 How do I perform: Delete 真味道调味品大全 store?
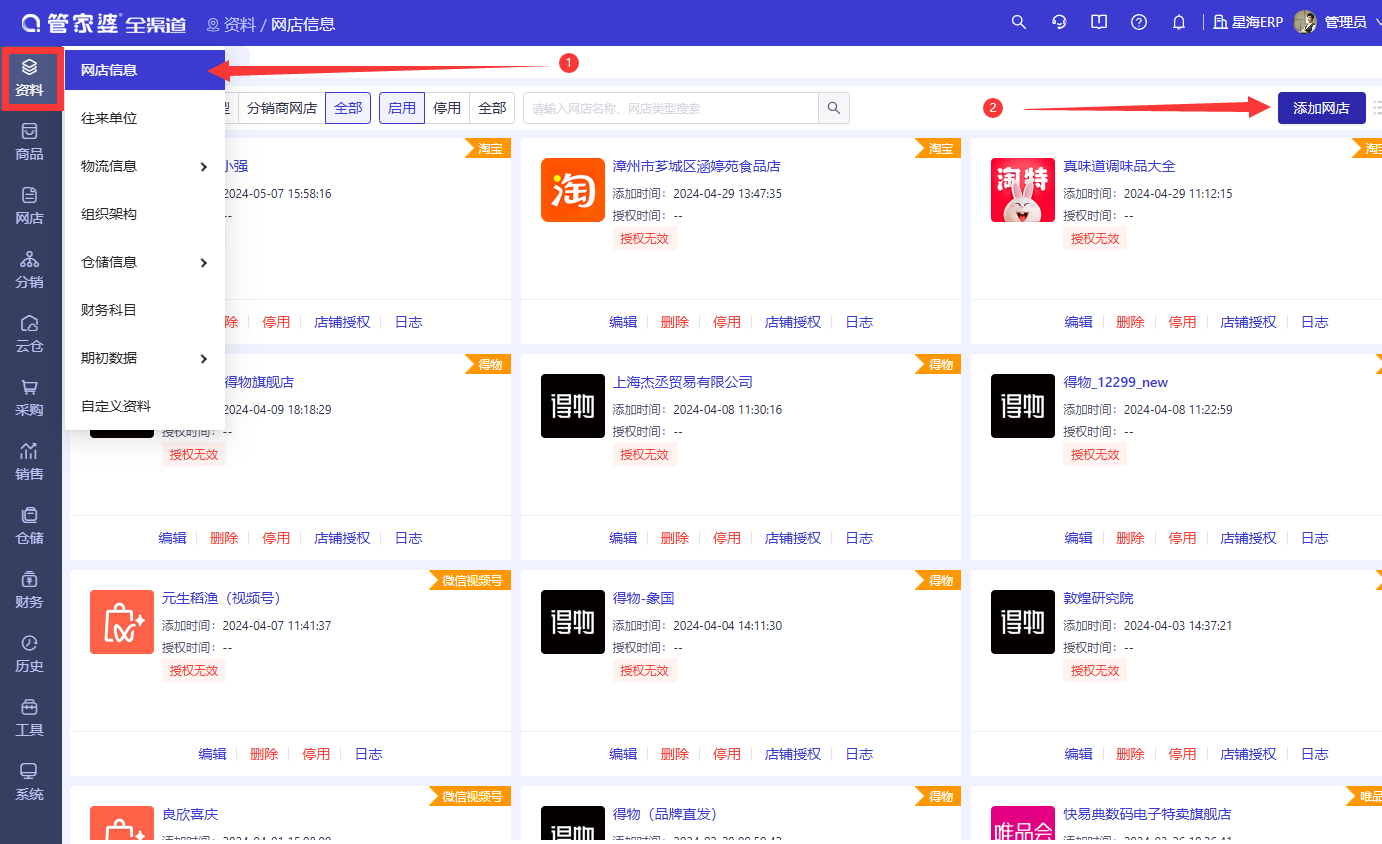tap(1130, 322)
